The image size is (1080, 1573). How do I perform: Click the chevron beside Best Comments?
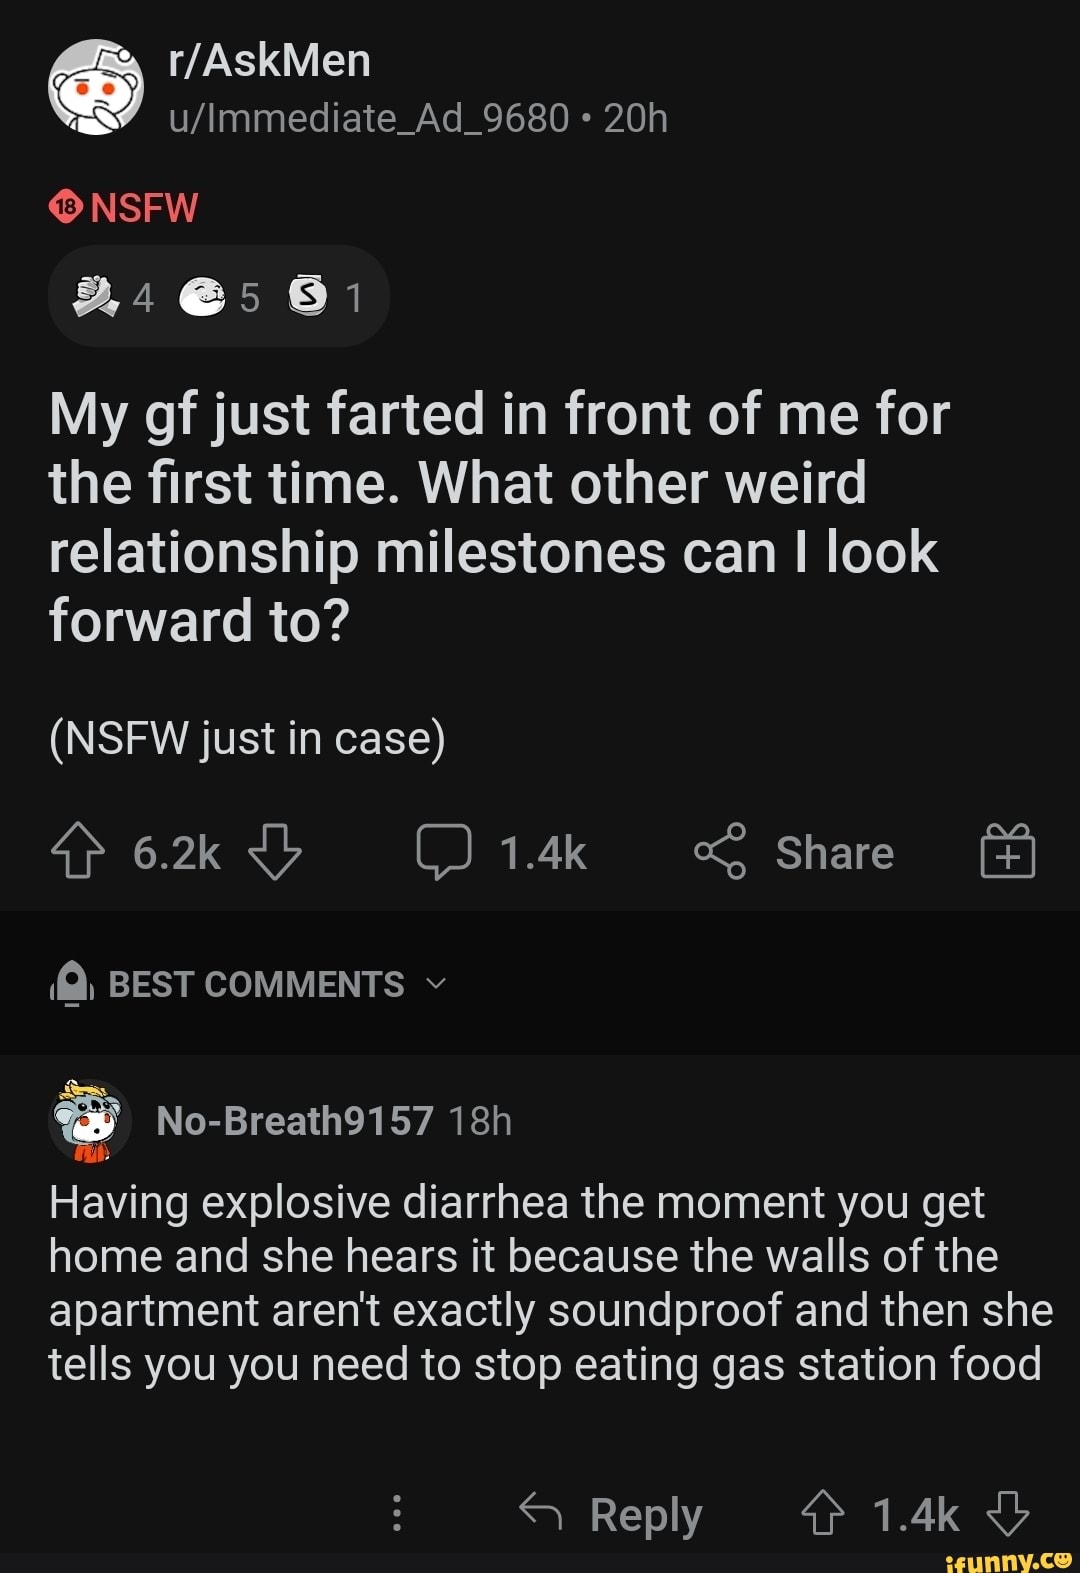(436, 984)
